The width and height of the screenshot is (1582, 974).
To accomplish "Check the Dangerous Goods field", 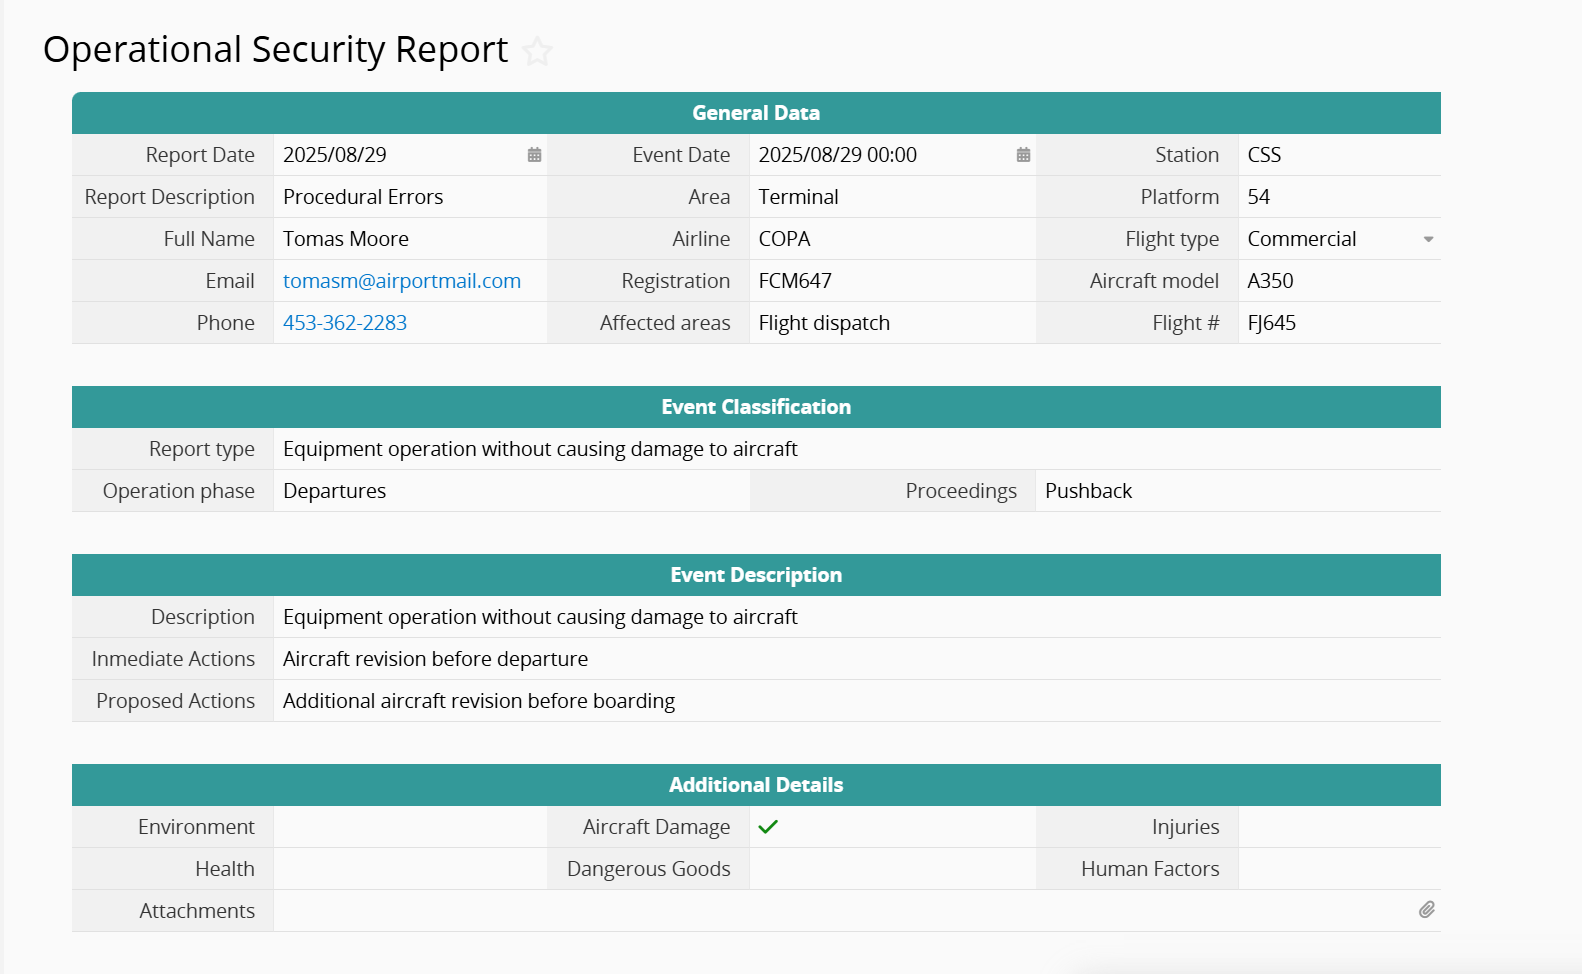I will pos(891,869).
